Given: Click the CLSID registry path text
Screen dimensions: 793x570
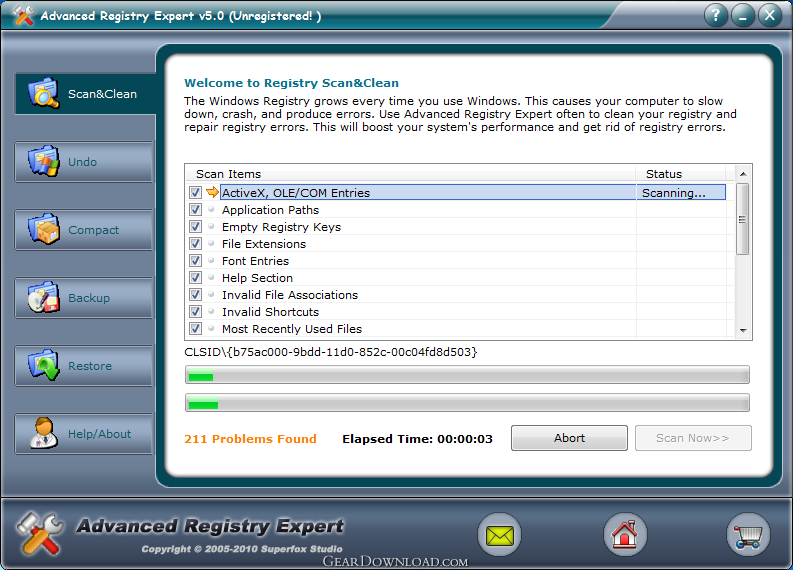Looking at the screenshot, I should click(x=331, y=352).
